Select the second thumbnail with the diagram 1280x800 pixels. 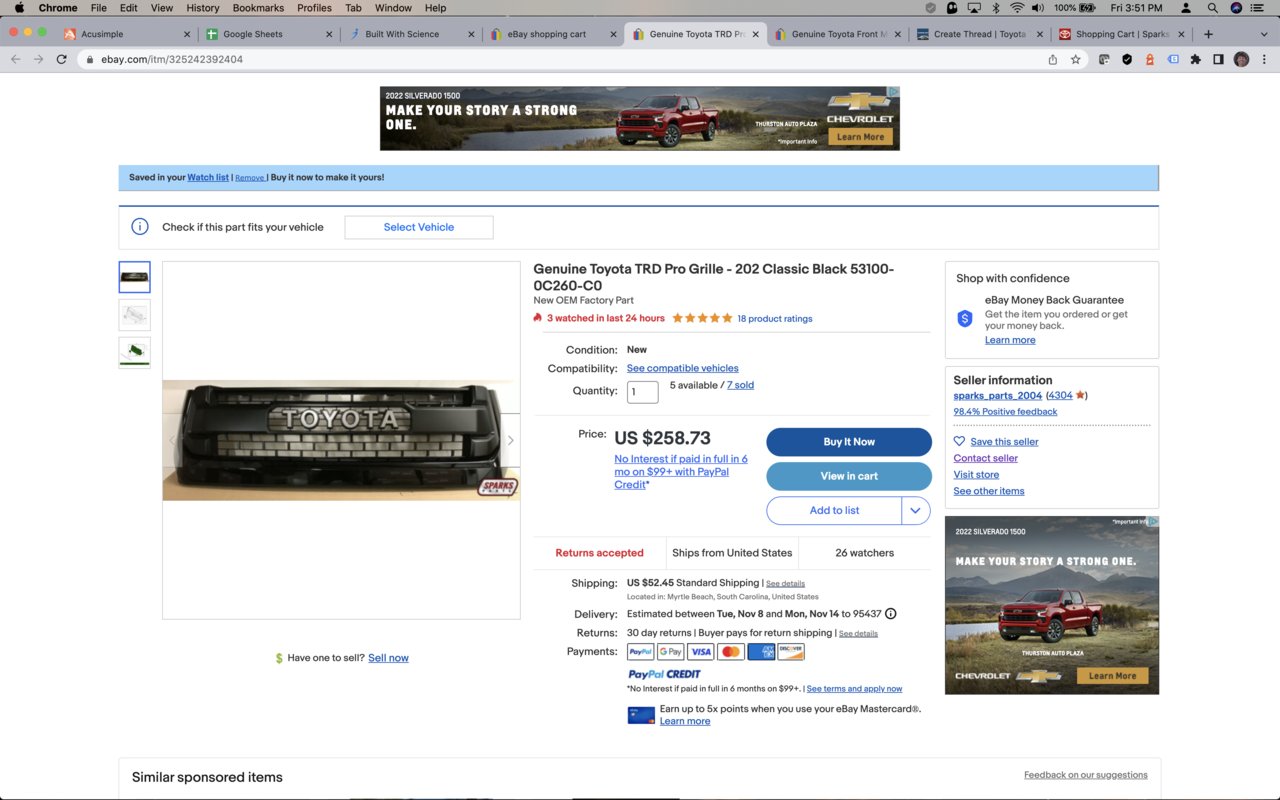pyautogui.click(x=134, y=315)
